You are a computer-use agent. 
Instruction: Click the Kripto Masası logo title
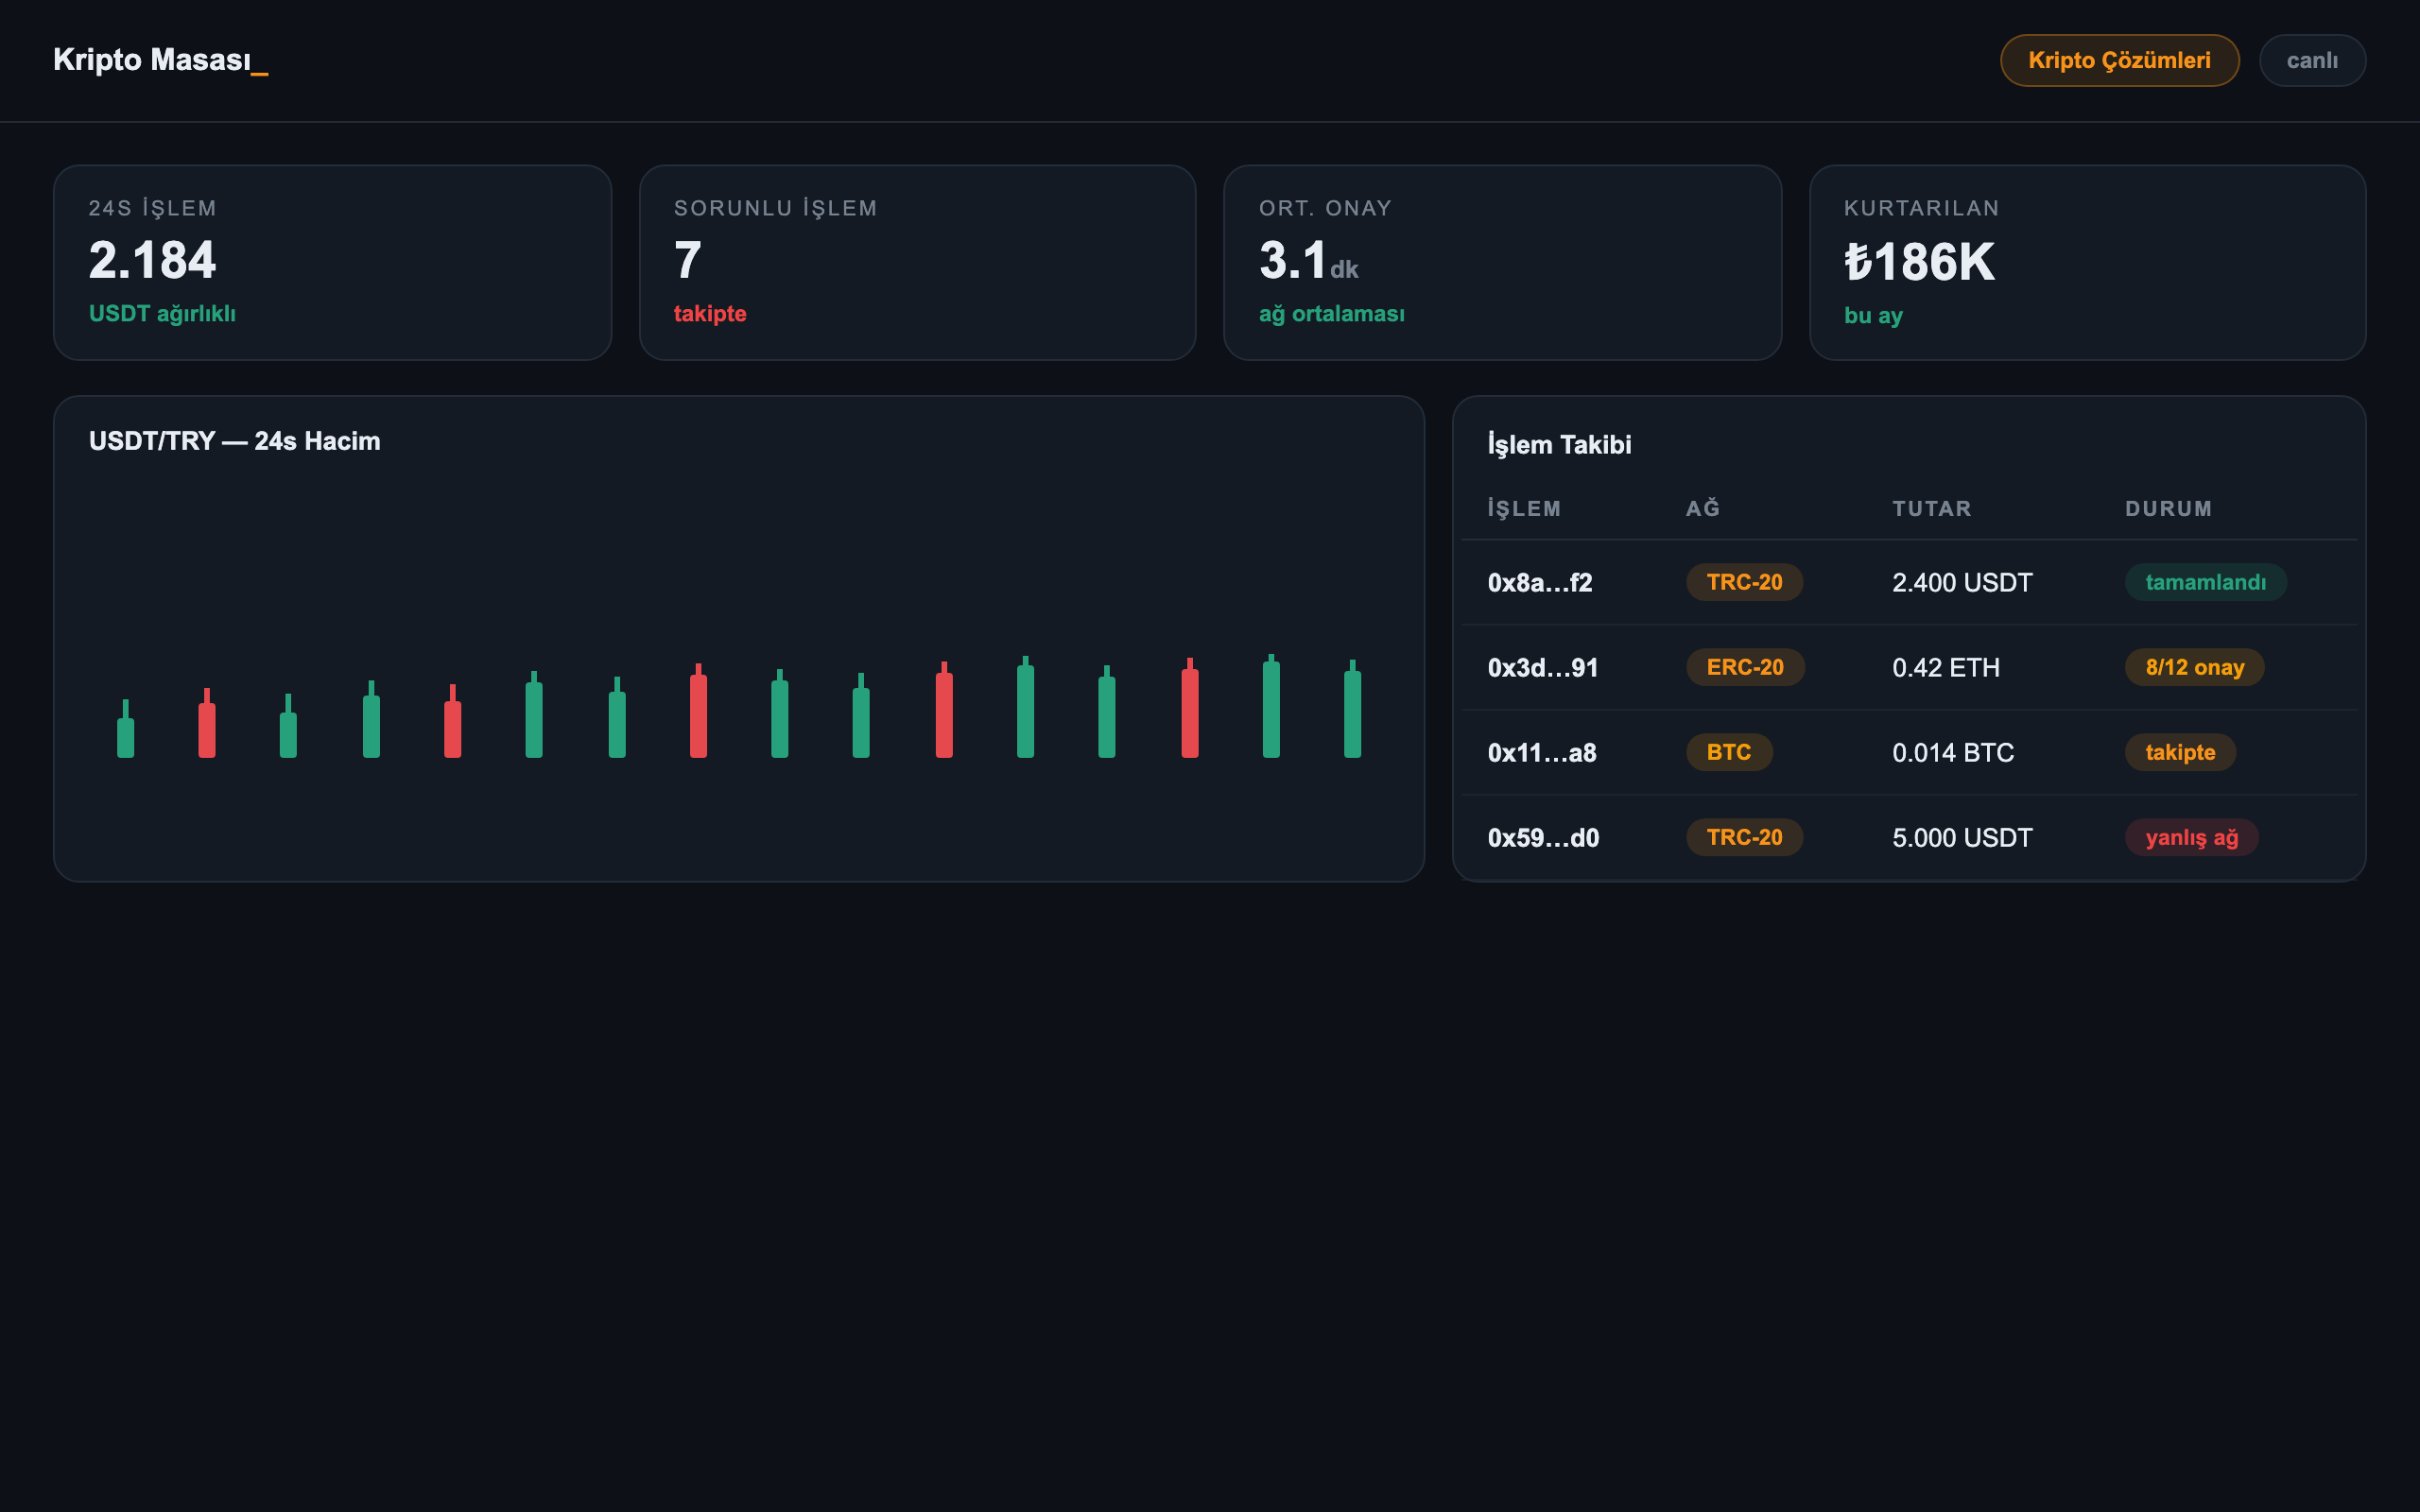tap(160, 60)
